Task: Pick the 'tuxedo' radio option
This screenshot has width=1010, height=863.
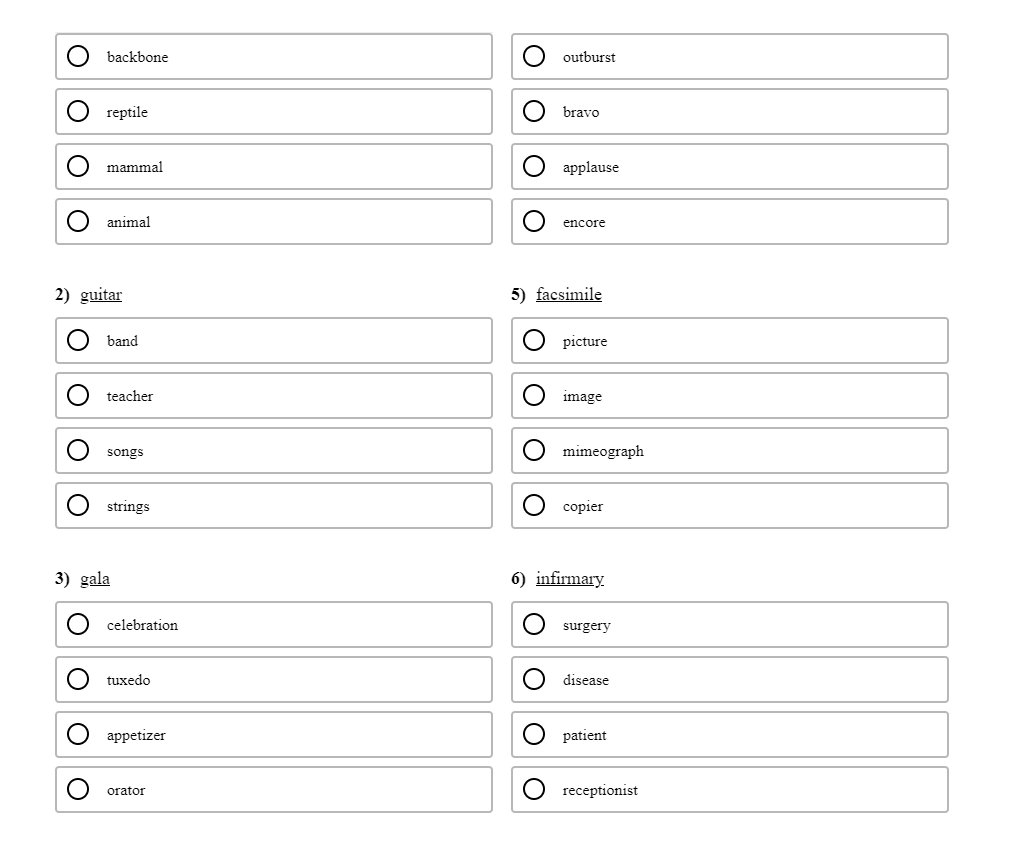Action: [78, 679]
